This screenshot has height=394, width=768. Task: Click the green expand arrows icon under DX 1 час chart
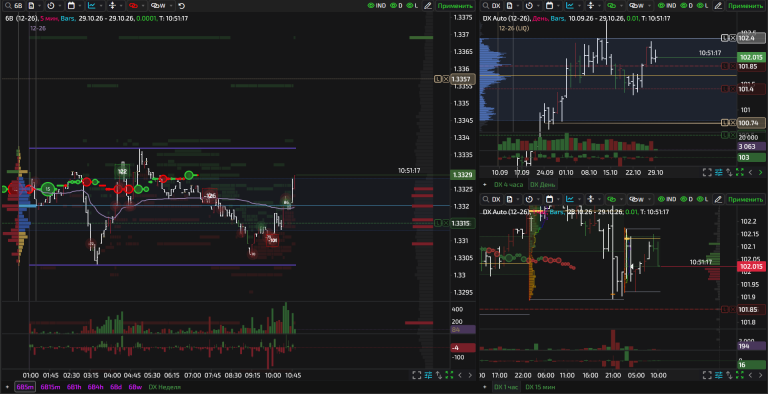[x=740, y=375]
